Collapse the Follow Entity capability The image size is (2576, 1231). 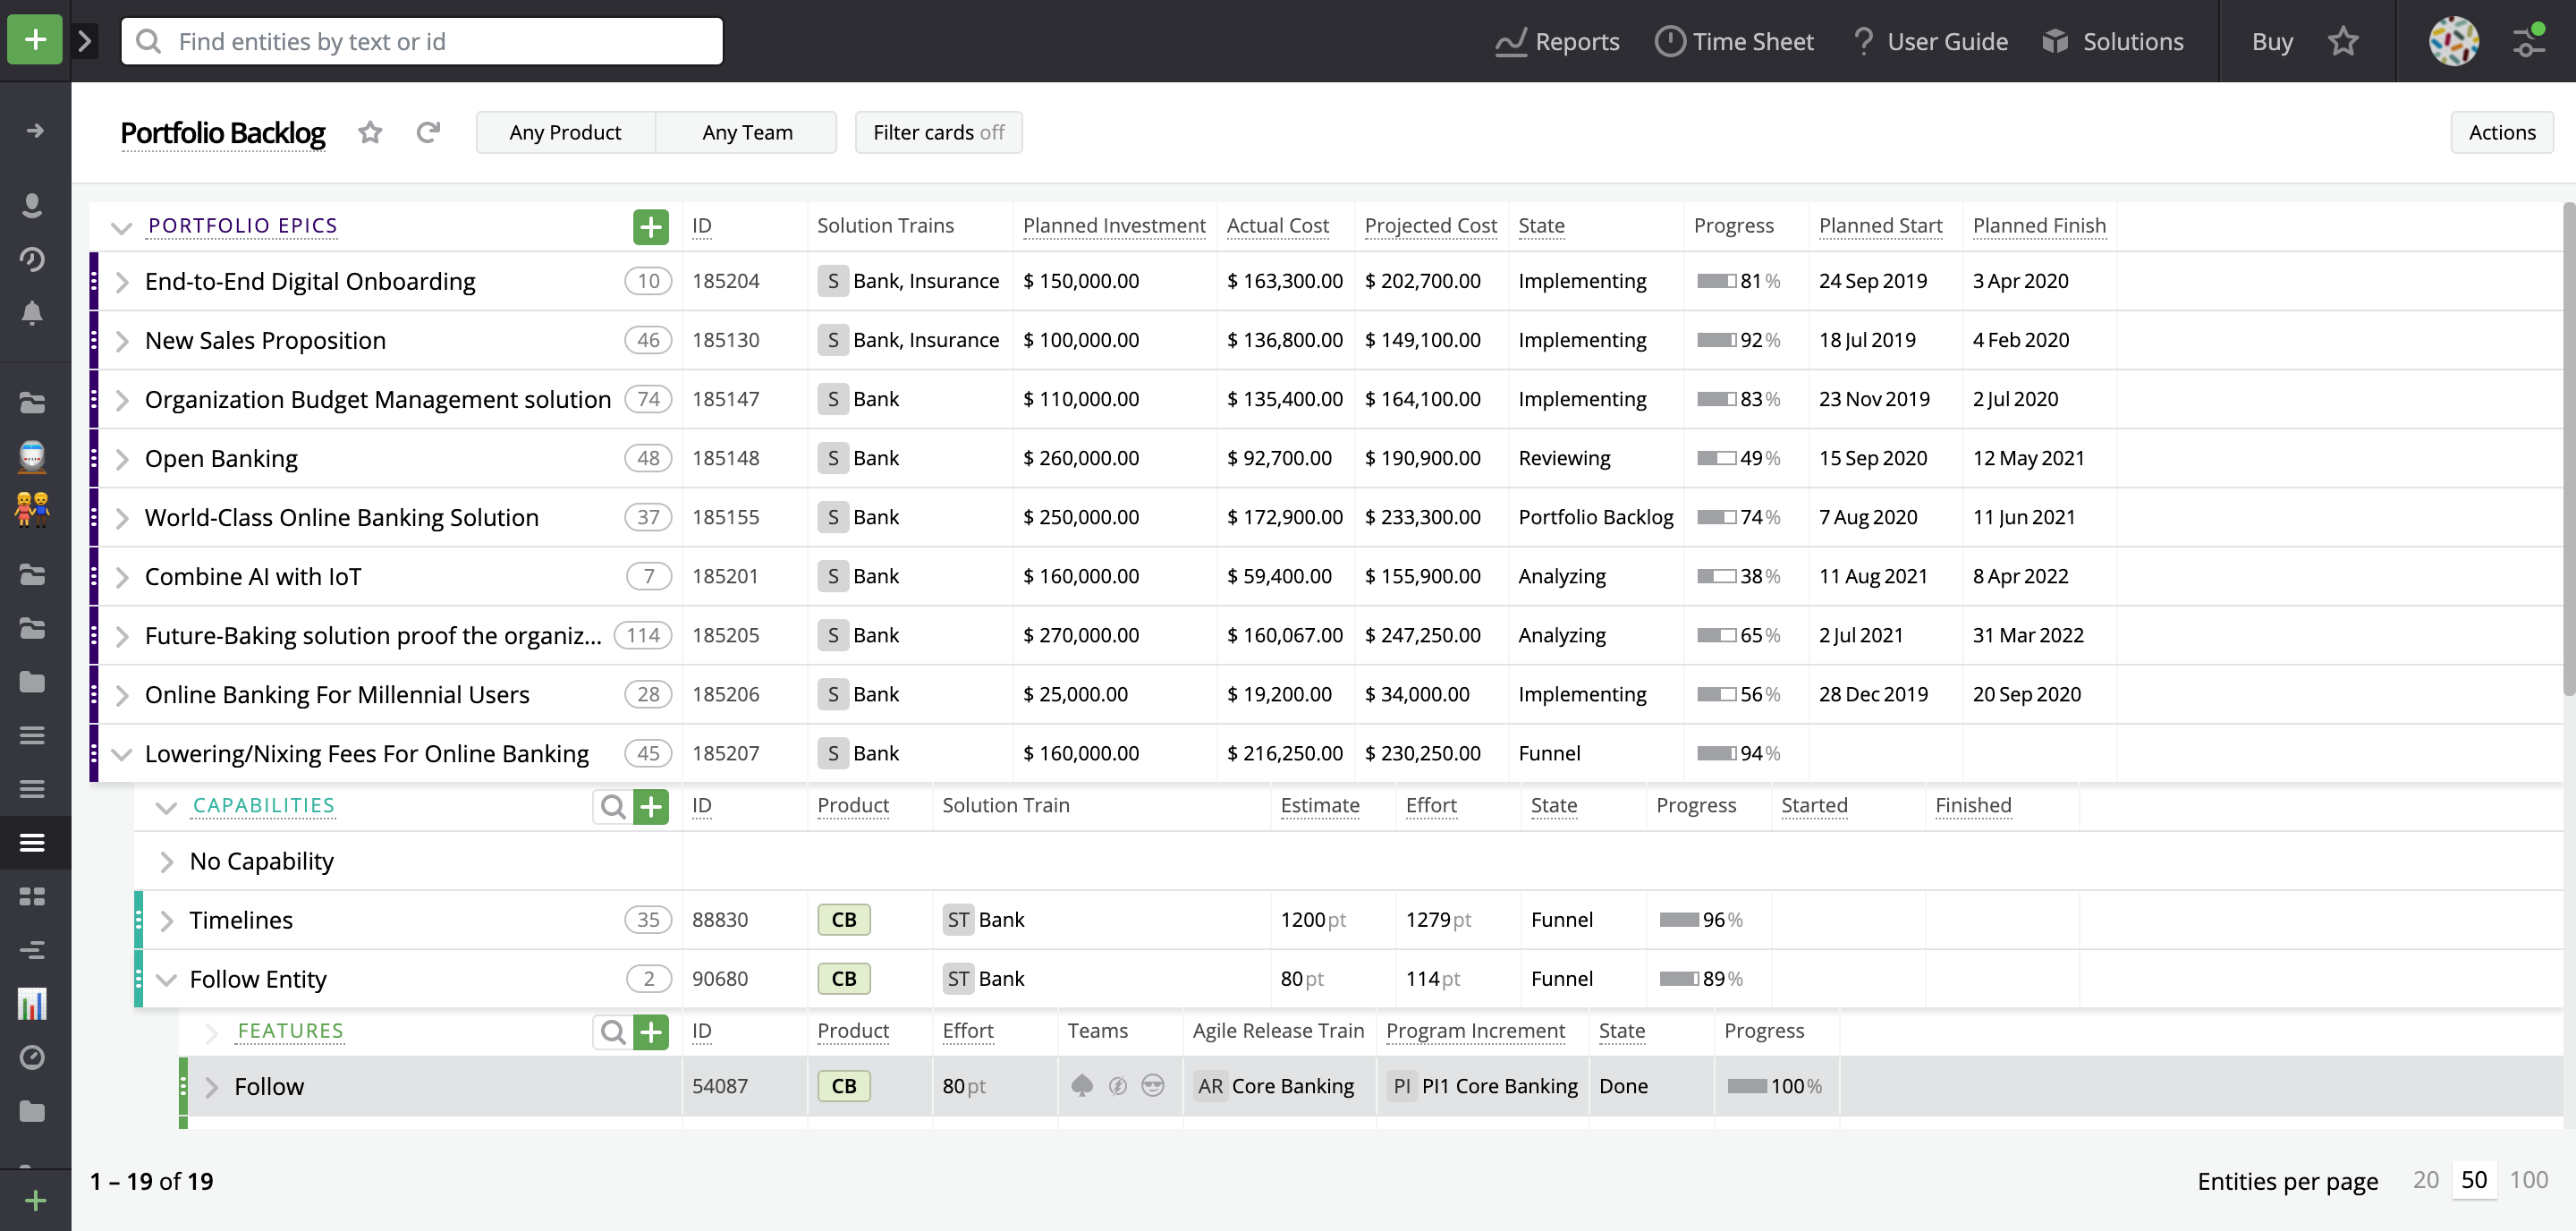166,979
